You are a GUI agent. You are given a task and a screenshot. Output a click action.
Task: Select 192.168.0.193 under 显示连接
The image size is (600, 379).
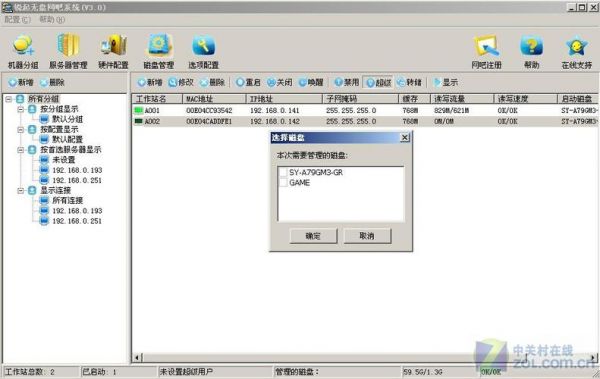pyautogui.click(x=77, y=211)
